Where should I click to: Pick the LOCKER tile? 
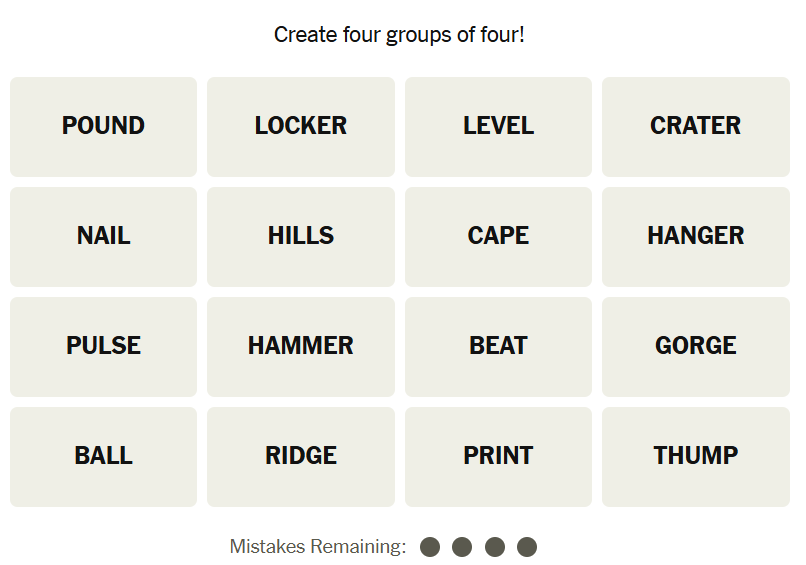pyautogui.click(x=300, y=126)
